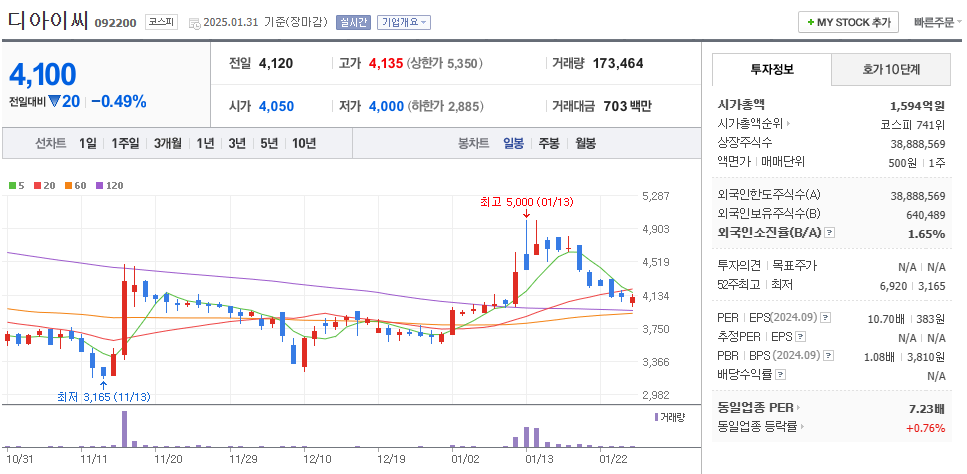The width and height of the screenshot is (967, 474).
Task: Click the 01/13 date on chart axis
Action: click(538, 459)
